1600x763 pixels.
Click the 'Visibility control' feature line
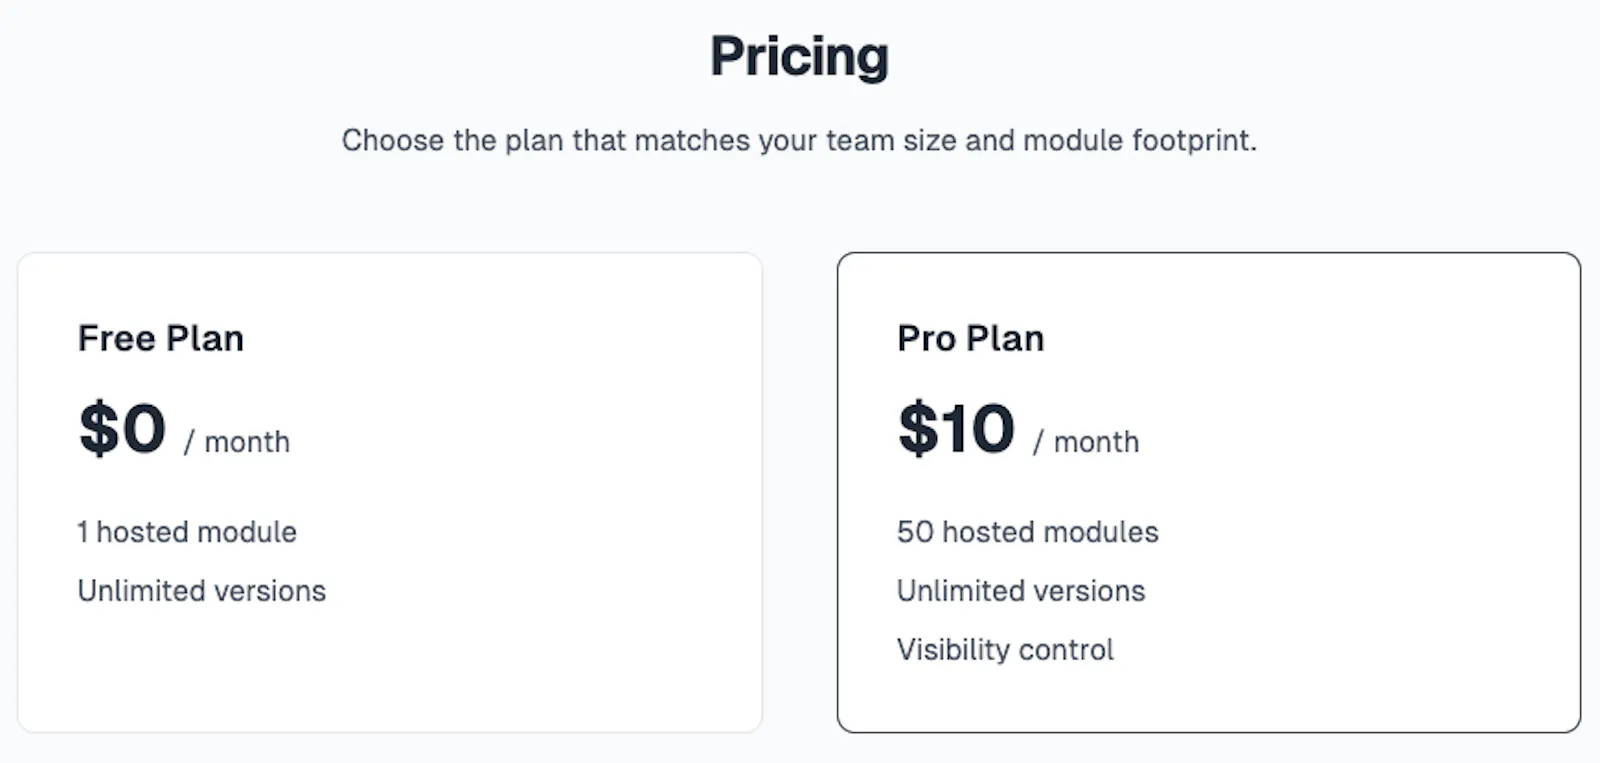[x=1005, y=650]
